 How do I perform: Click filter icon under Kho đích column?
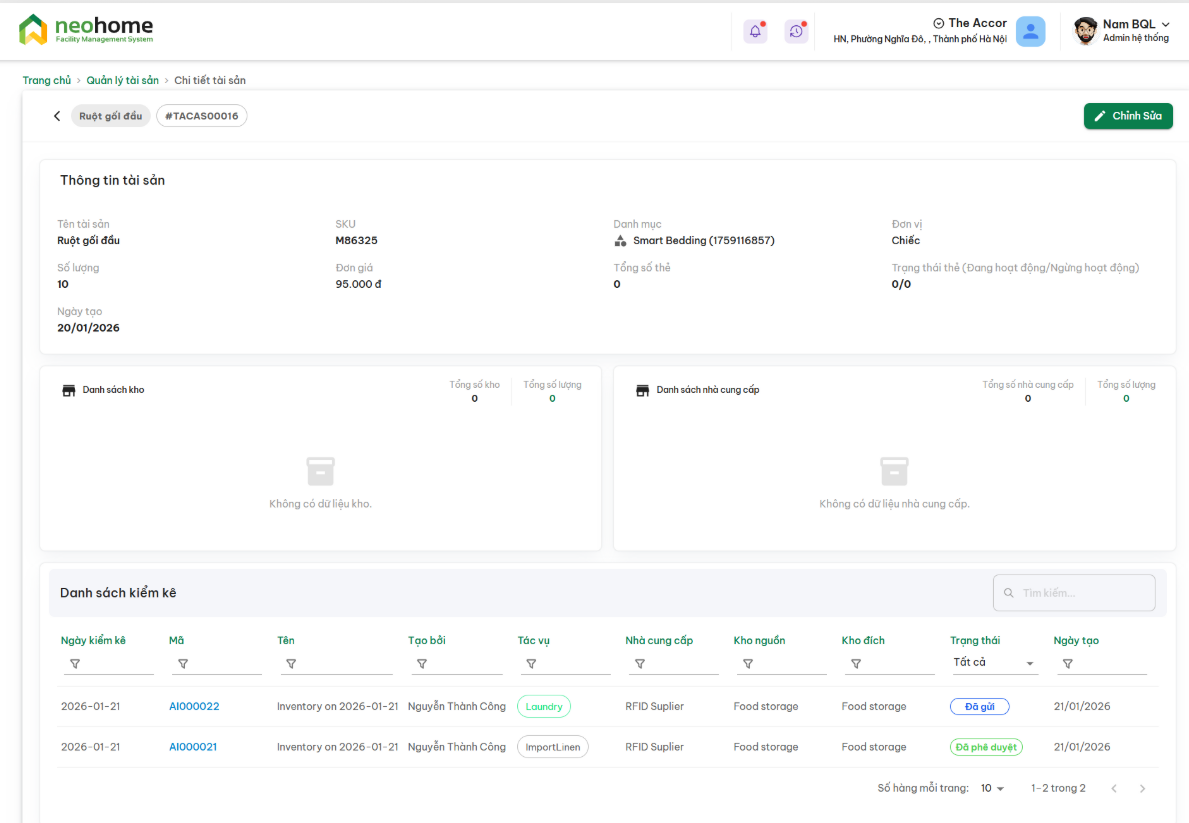[x=855, y=664]
